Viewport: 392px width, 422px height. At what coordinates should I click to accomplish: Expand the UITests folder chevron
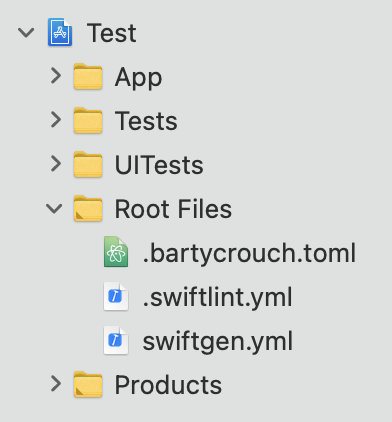(x=56, y=163)
